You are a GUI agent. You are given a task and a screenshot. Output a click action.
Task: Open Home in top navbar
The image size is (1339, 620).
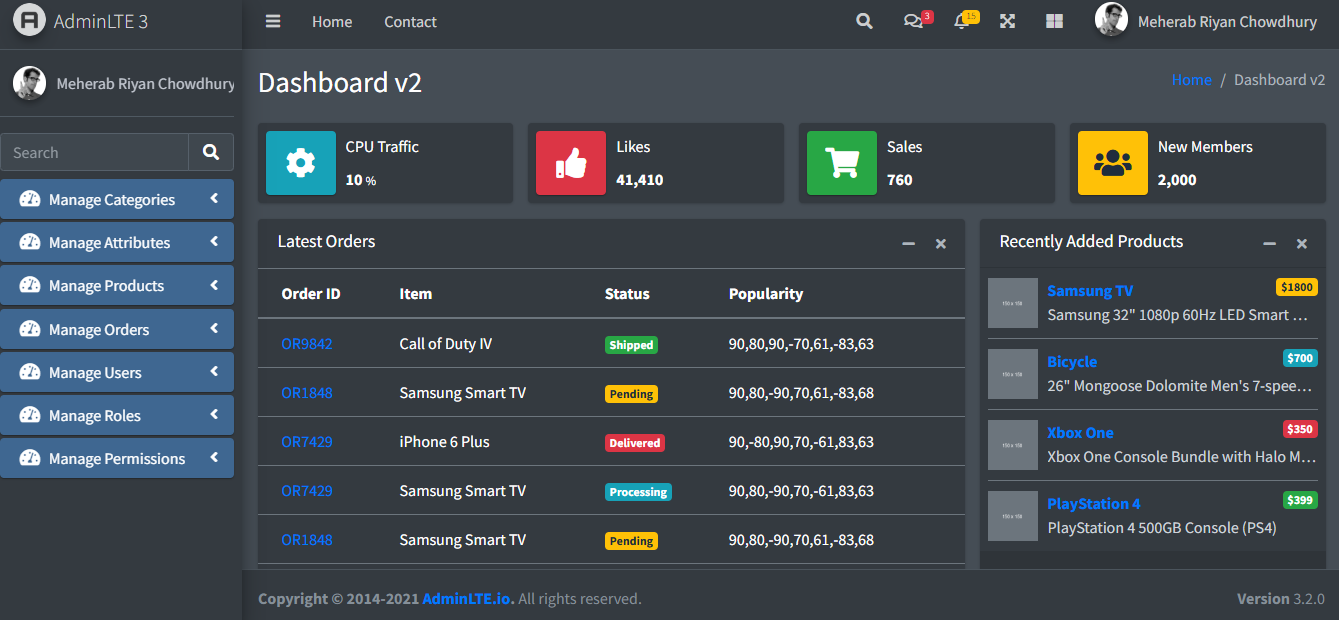pos(332,21)
